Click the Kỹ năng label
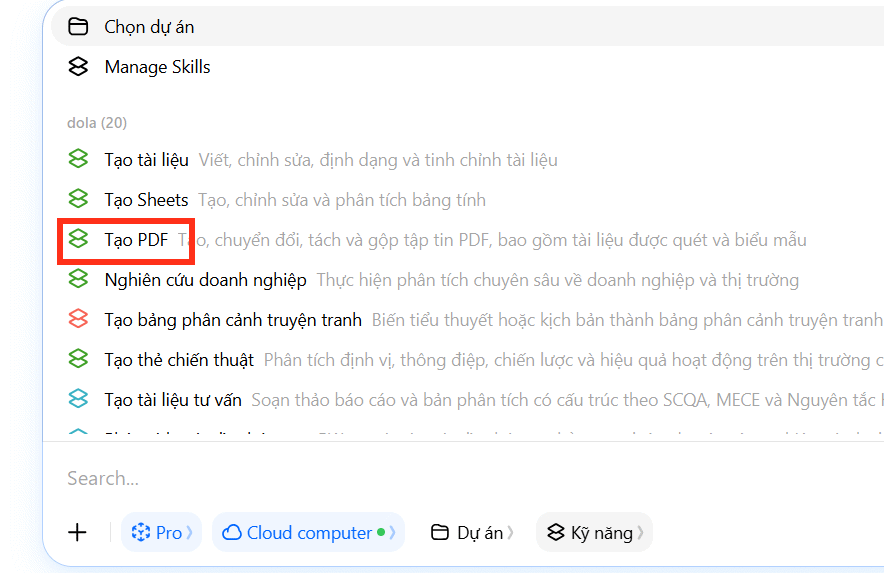 point(602,533)
